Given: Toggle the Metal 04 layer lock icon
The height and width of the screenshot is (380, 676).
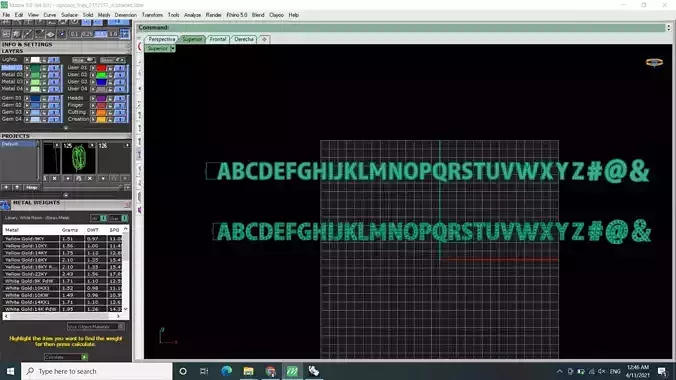Looking at the screenshot, I should pyautogui.click(x=44, y=89).
